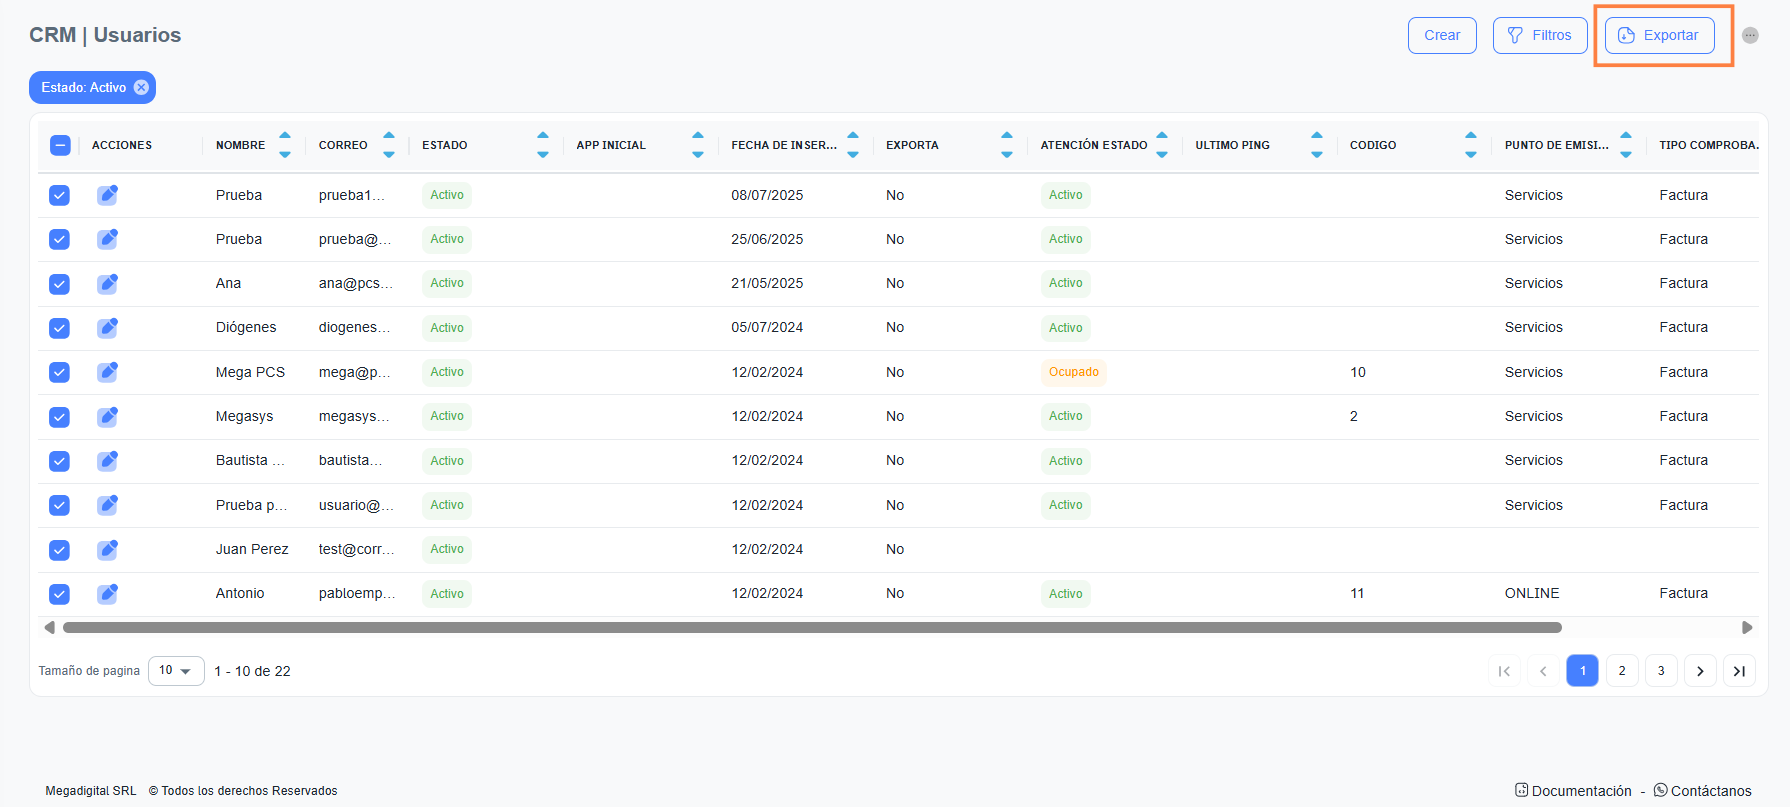Open the three-dots more options menu
This screenshot has height=807, width=1790.
1749,35
